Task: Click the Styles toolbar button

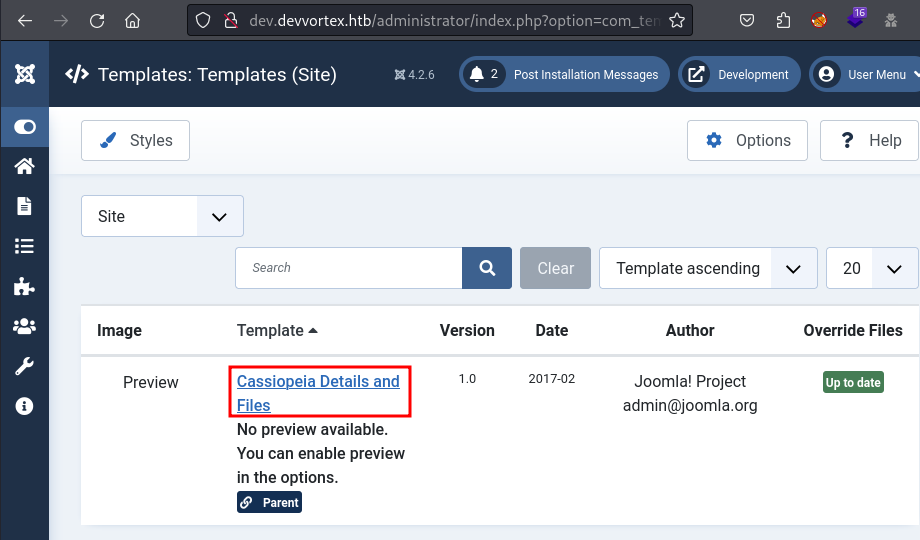Action: tap(136, 140)
